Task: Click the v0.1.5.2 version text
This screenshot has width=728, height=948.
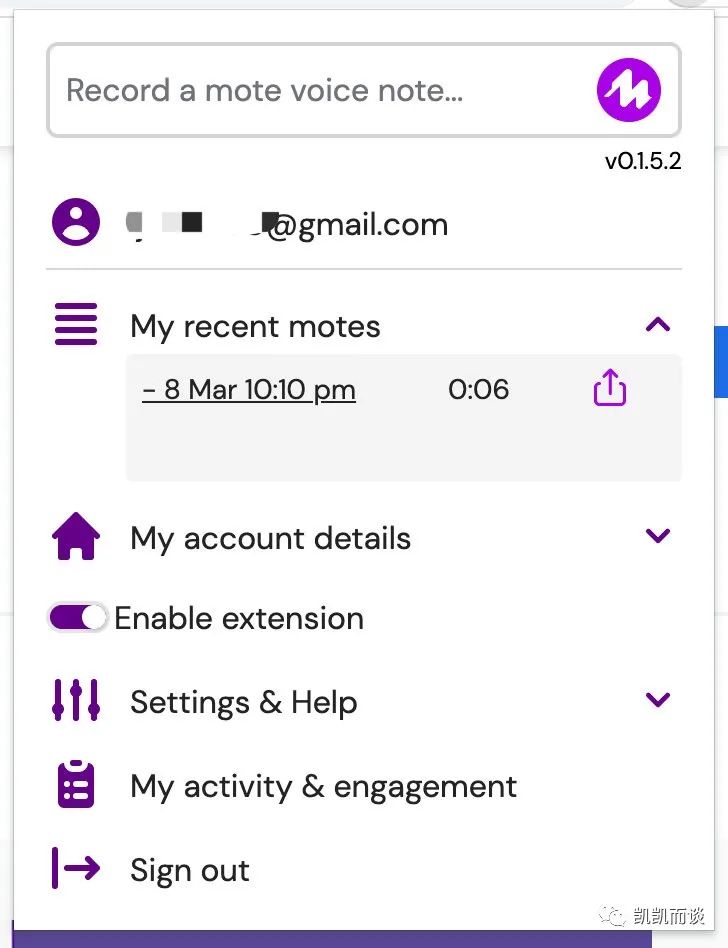Action: (x=643, y=161)
